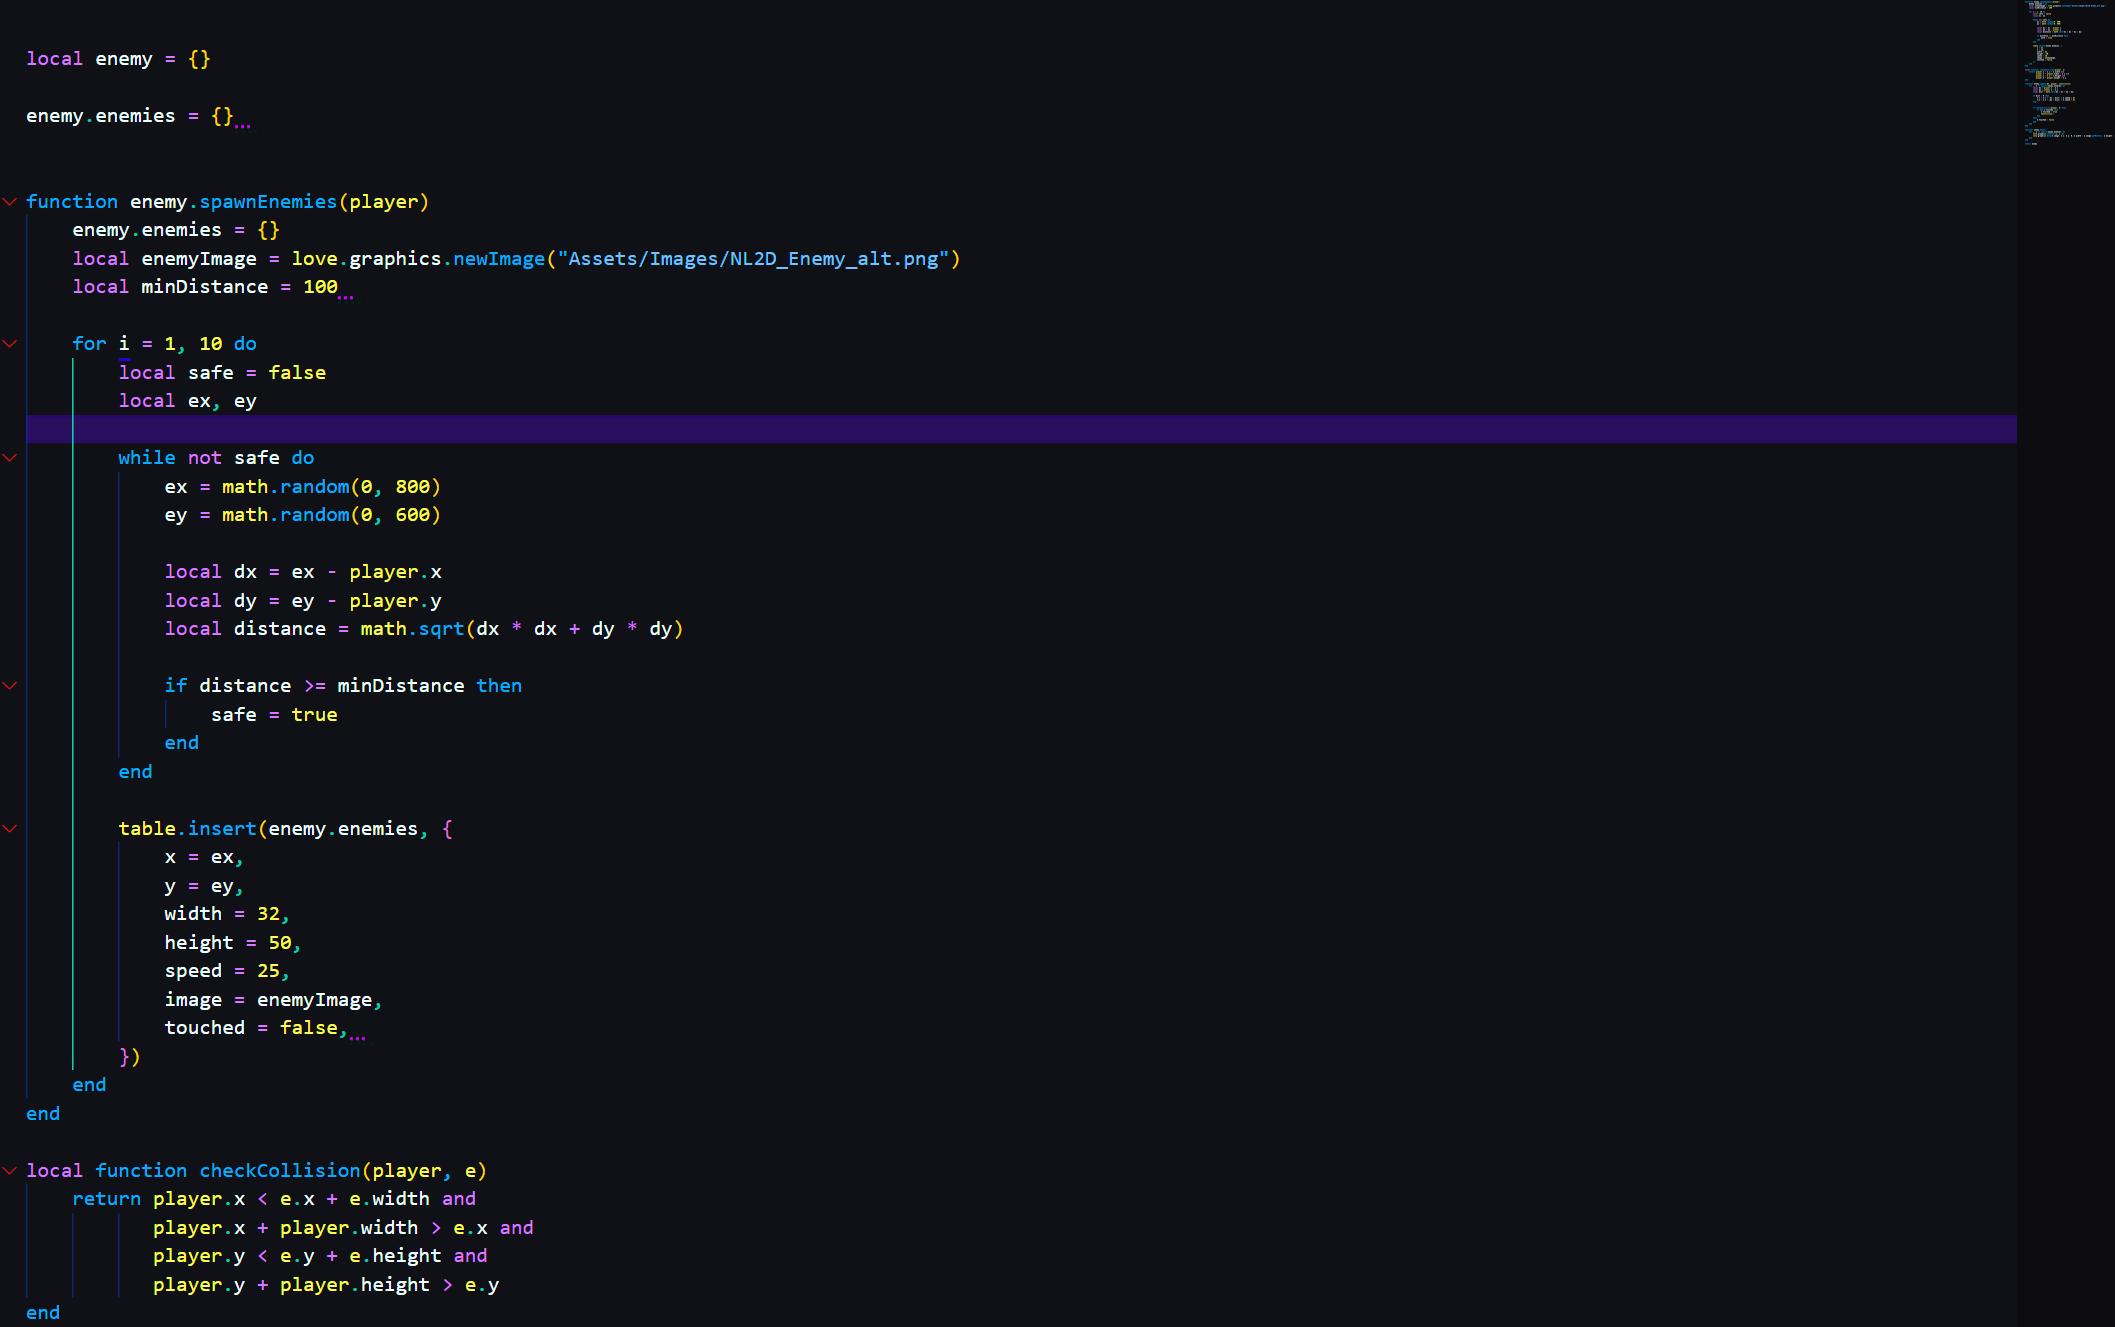2115x1327 pixels.
Task: Click 'x = ex,' table field
Action: click(x=204, y=858)
